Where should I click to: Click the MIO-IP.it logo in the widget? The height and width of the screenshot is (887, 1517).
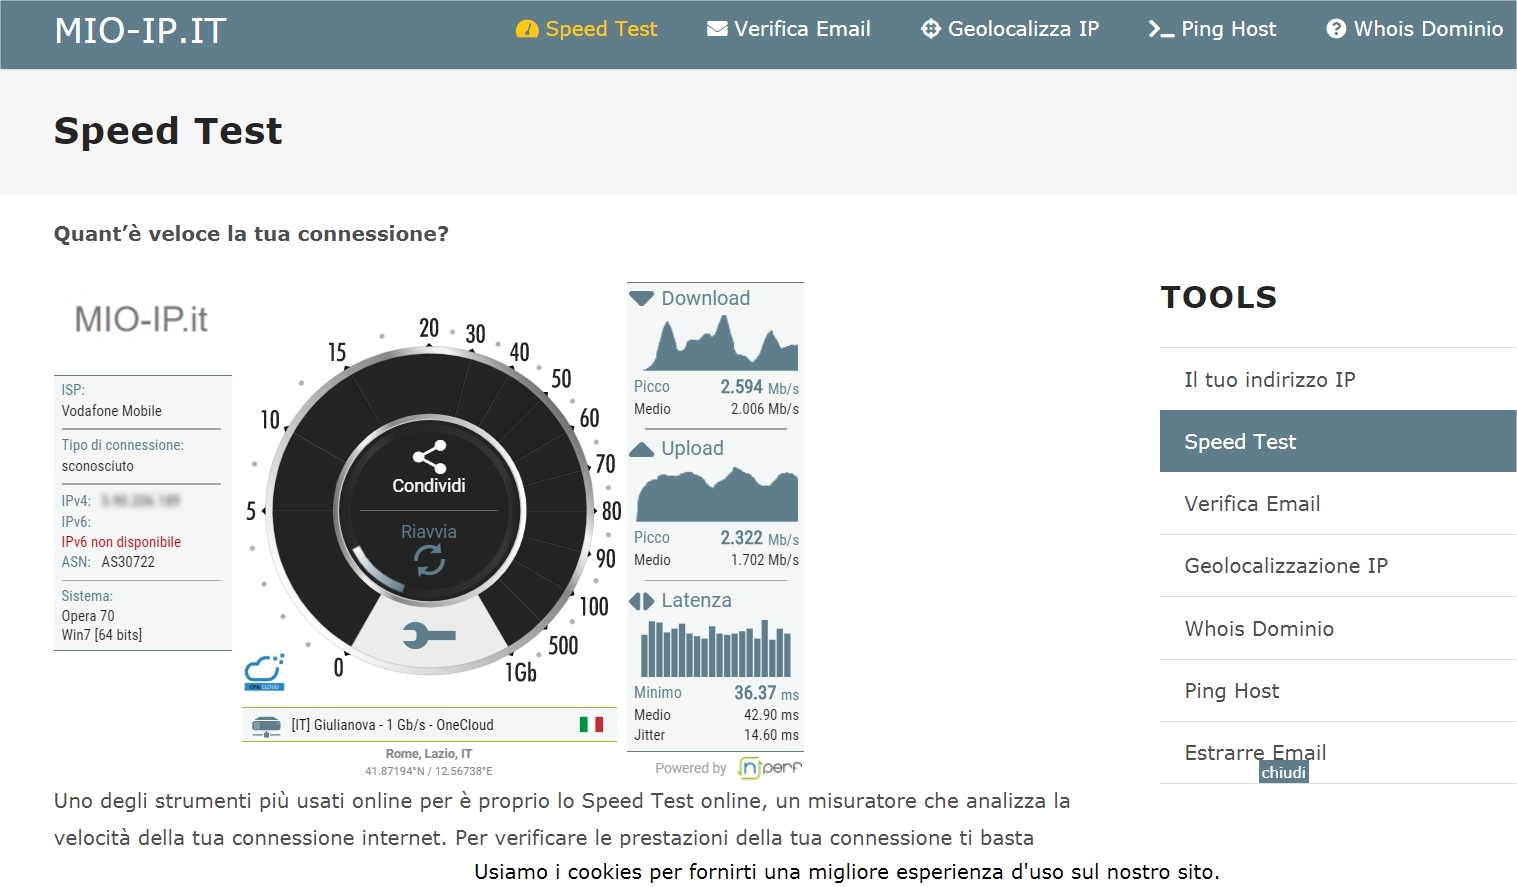pyautogui.click(x=142, y=320)
